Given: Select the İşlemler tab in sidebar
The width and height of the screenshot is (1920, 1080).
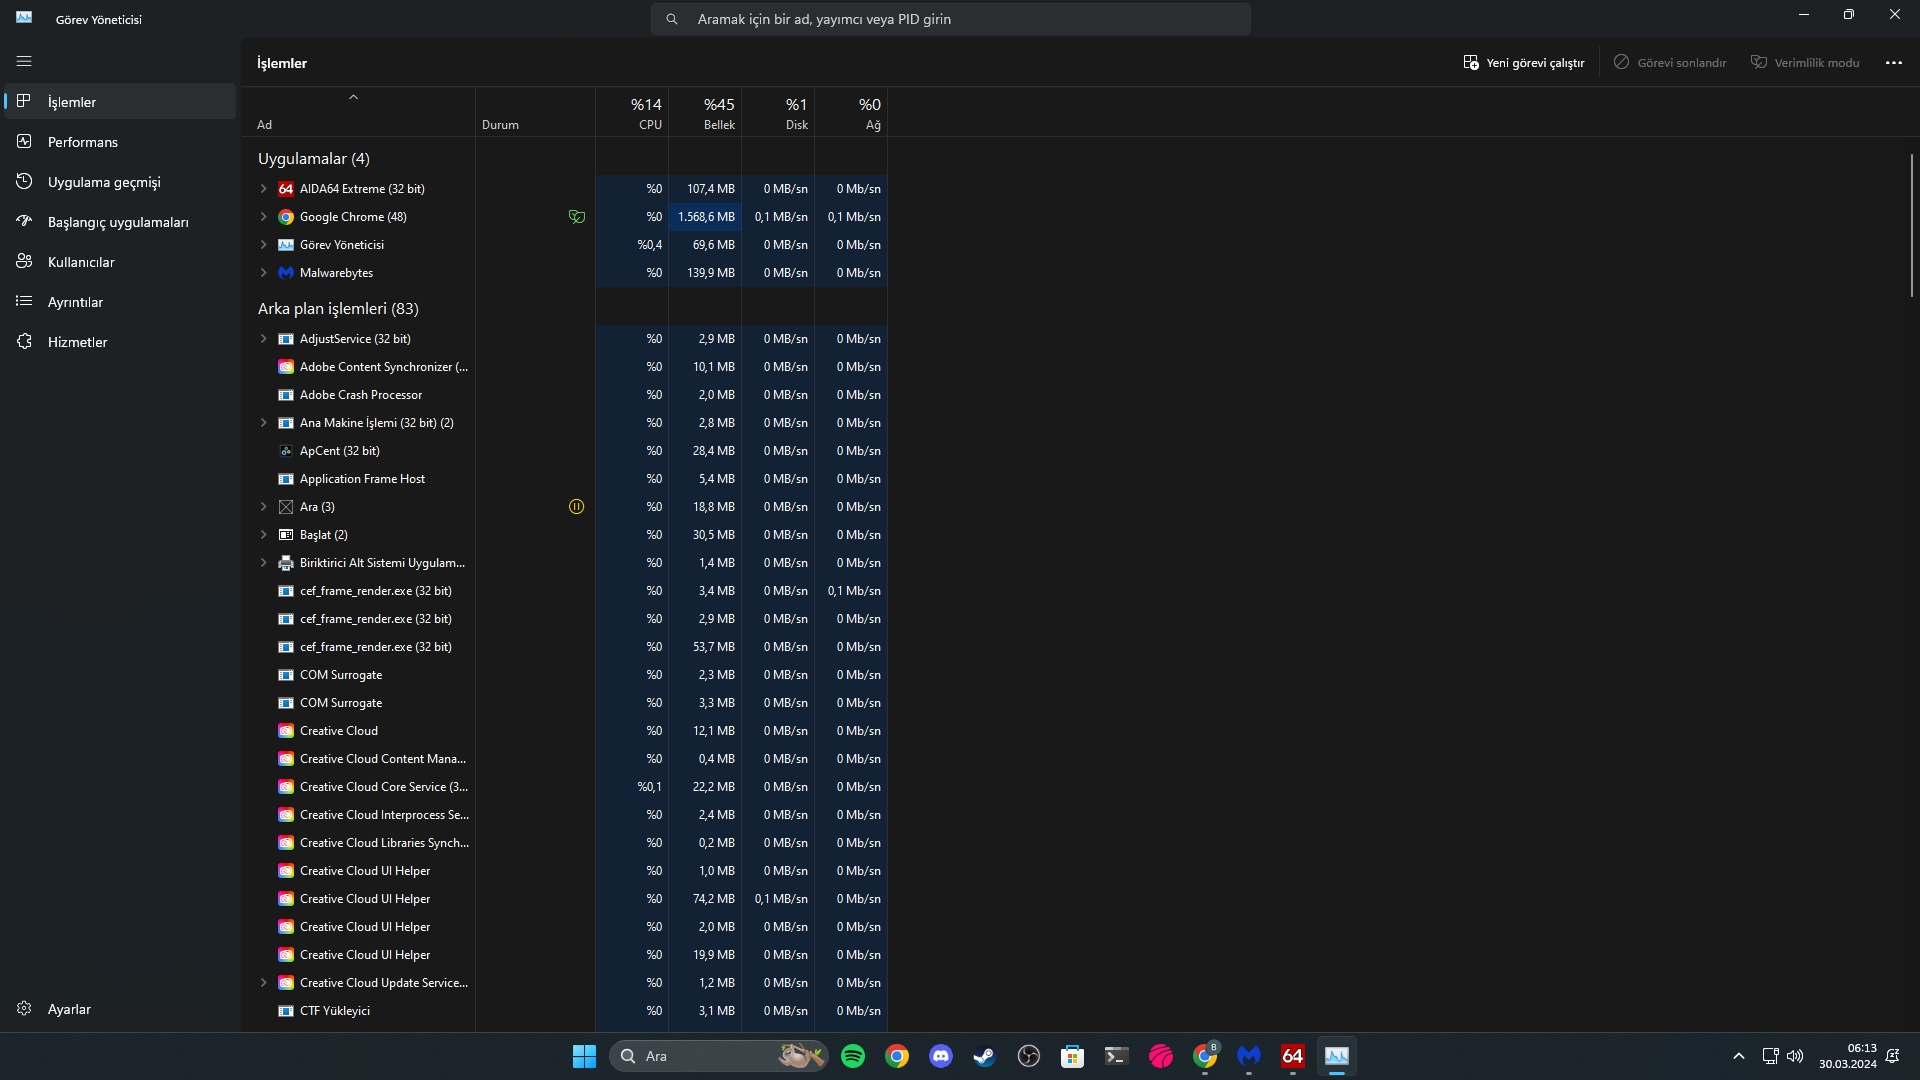Looking at the screenshot, I should pos(72,102).
